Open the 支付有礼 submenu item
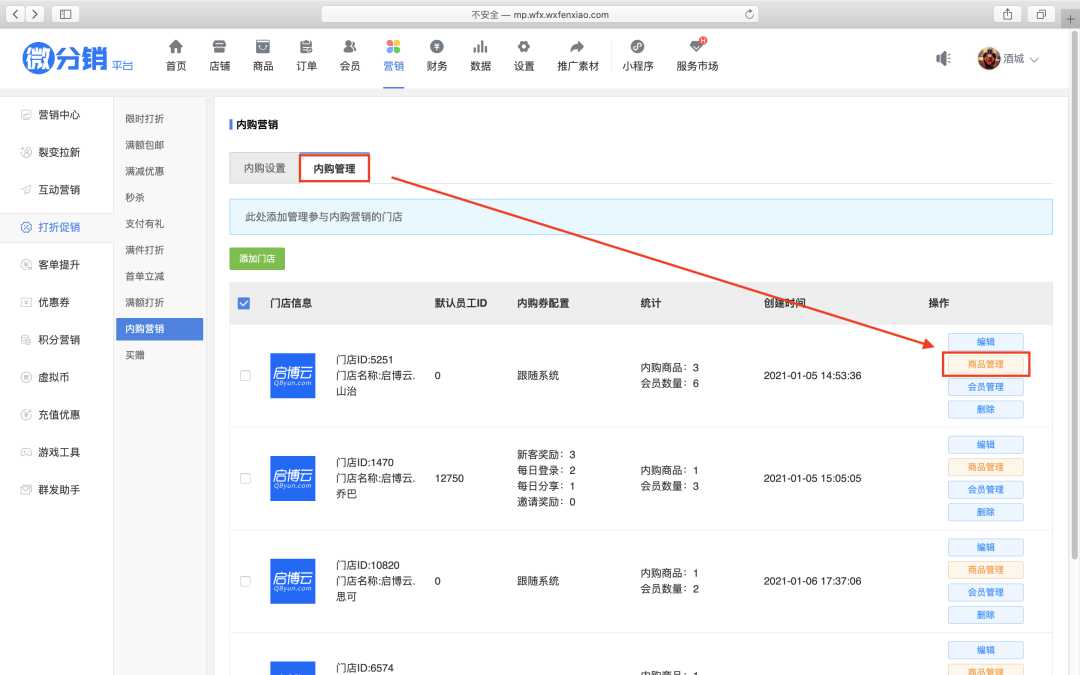 click(x=145, y=224)
